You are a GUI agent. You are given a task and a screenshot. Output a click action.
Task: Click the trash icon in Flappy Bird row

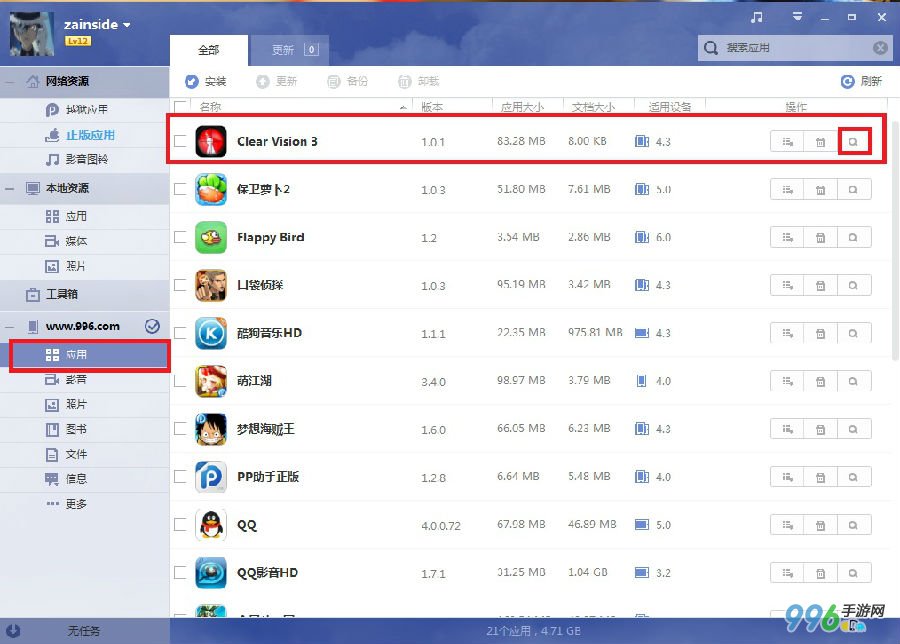pos(820,237)
